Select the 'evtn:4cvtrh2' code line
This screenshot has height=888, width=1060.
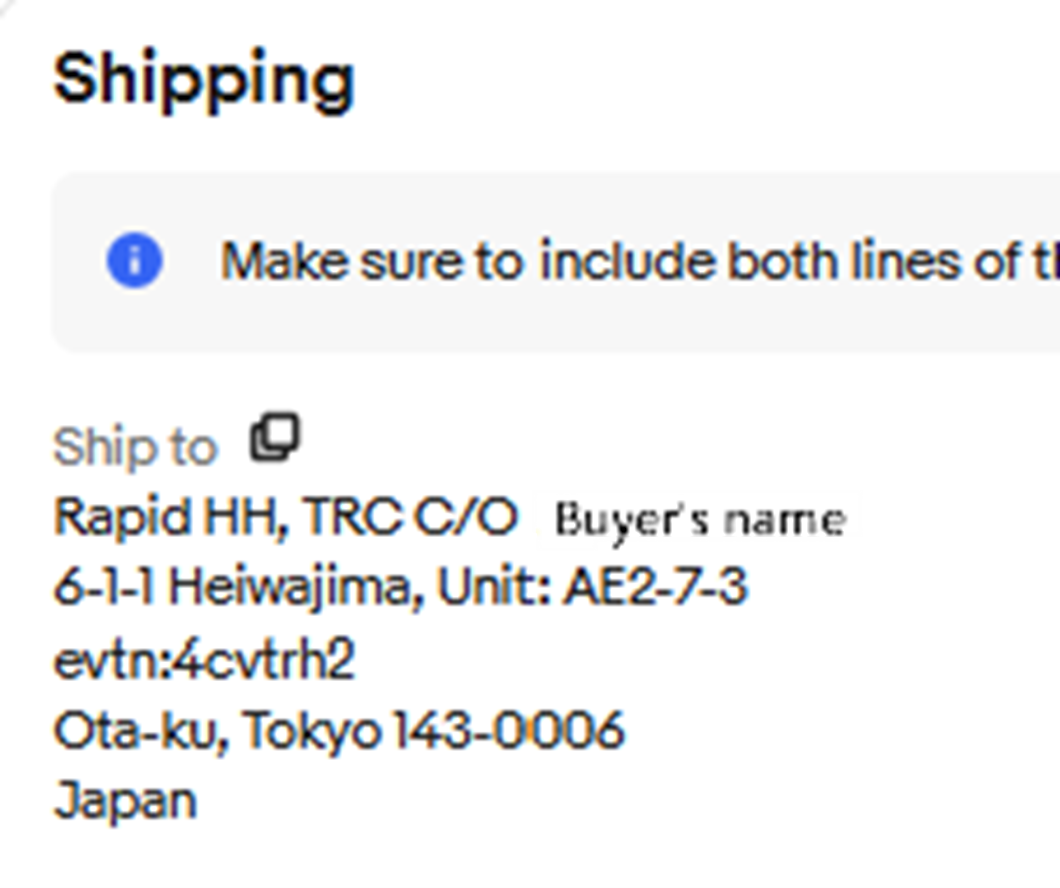click(x=204, y=659)
